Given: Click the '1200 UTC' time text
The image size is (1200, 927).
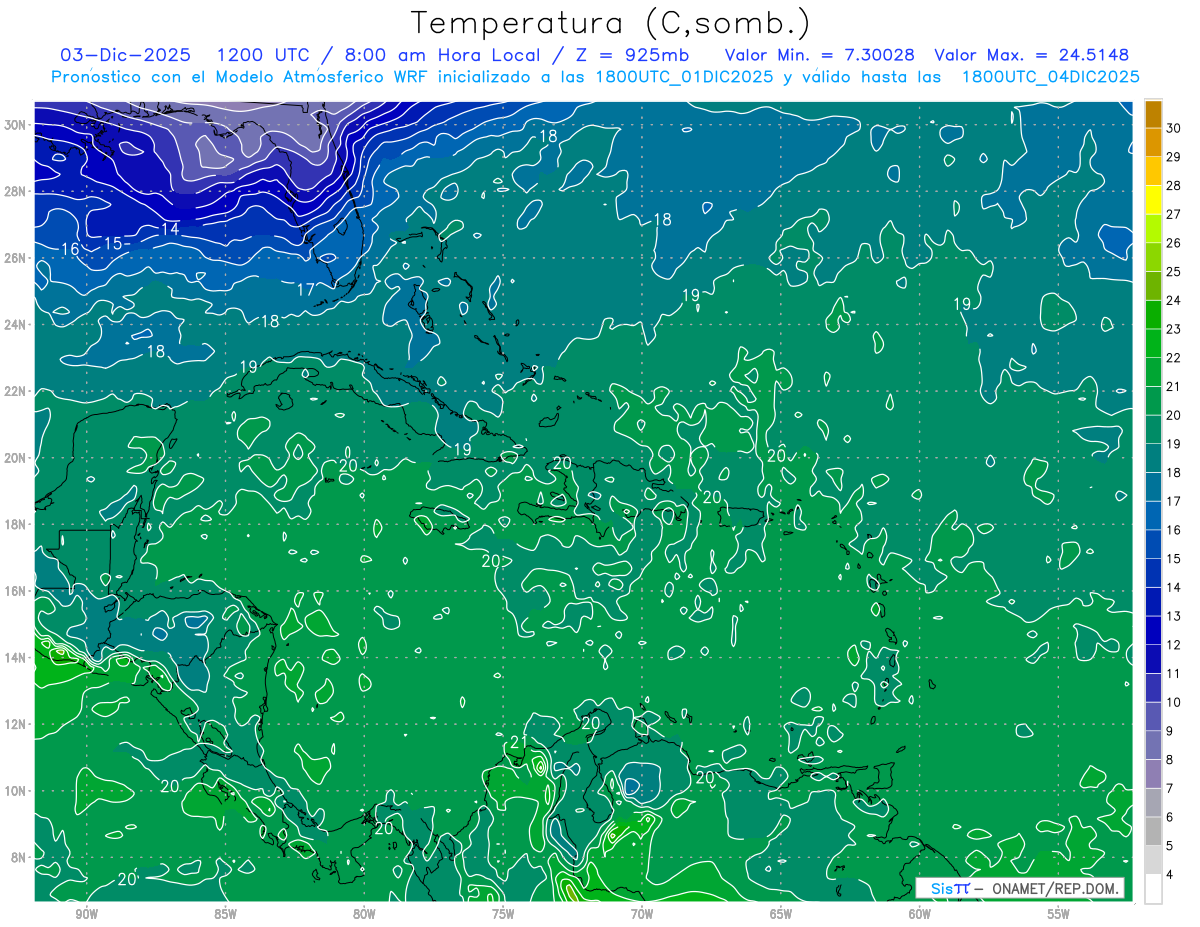Looking at the screenshot, I should pyautogui.click(x=264, y=55).
